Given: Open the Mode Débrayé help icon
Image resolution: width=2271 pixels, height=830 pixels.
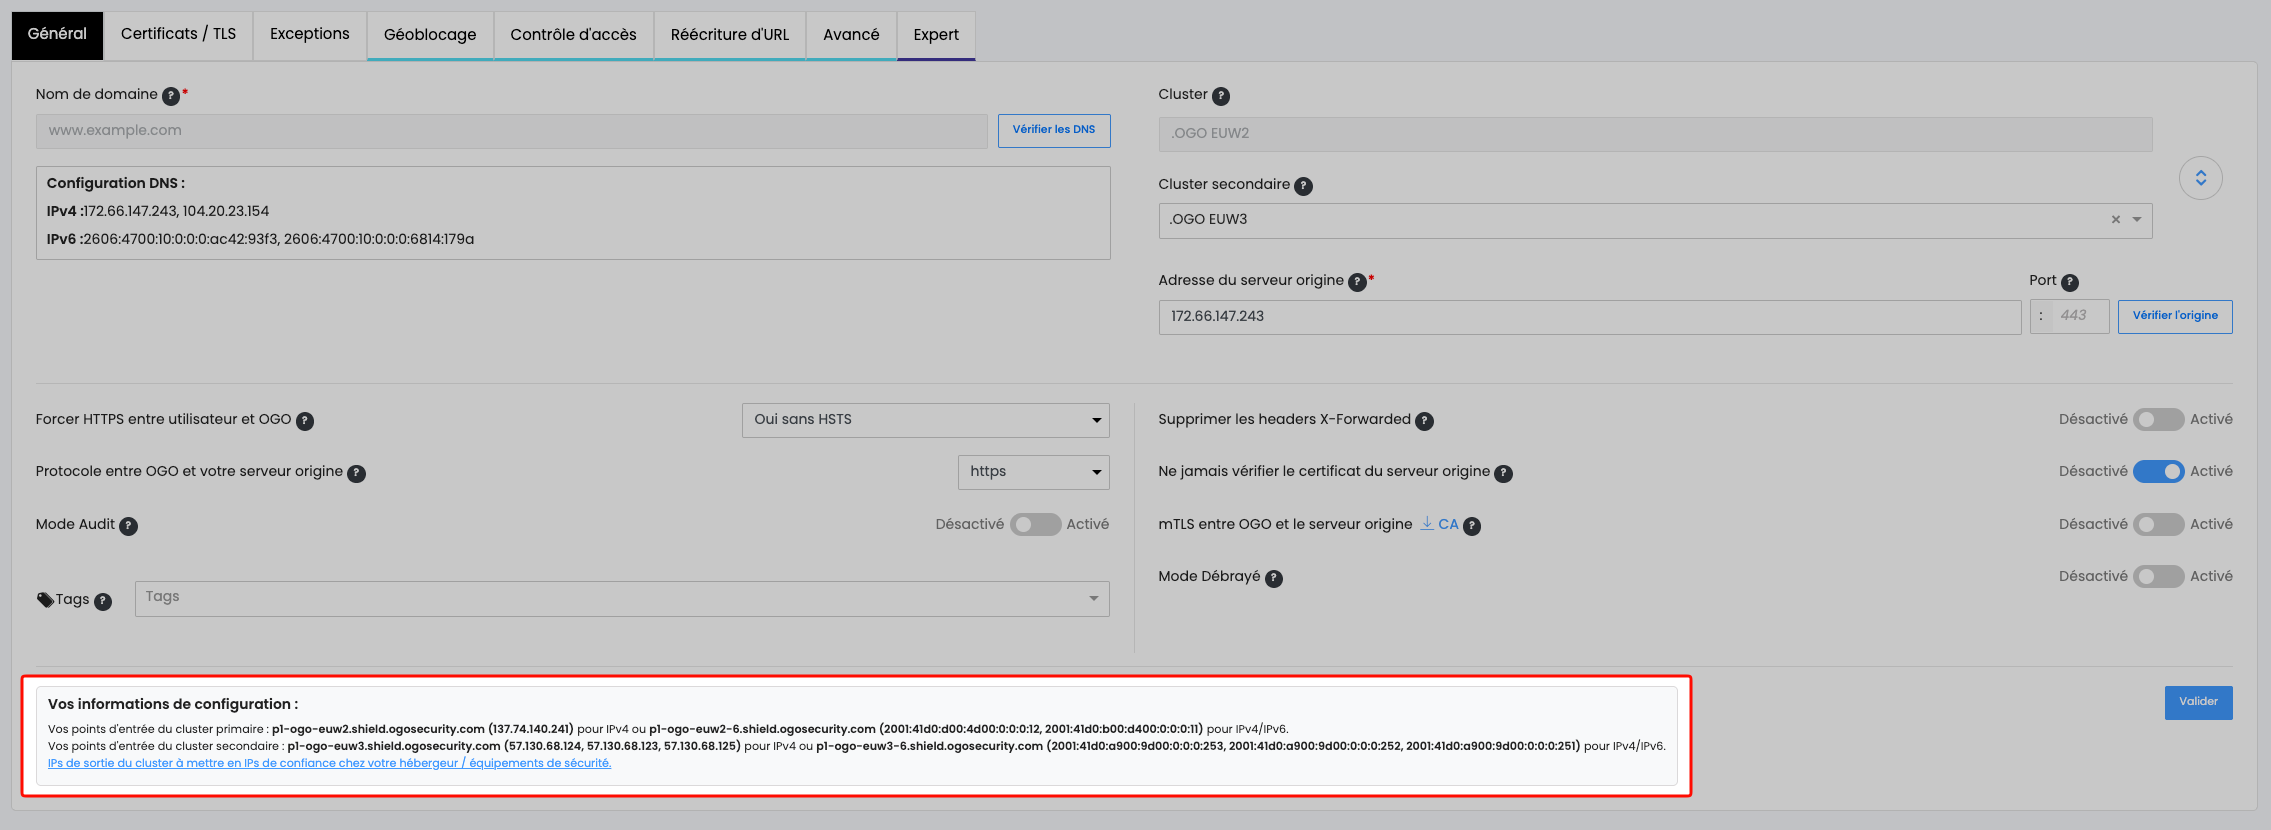Looking at the screenshot, I should pyautogui.click(x=1274, y=578).
